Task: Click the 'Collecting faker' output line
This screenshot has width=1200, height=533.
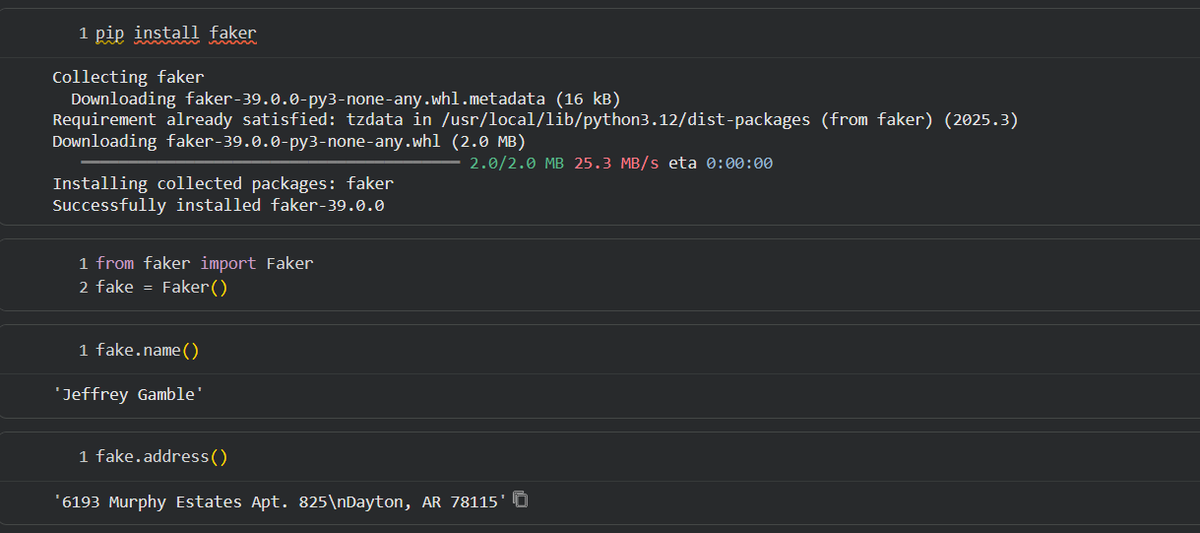Action: click(128, 77)
